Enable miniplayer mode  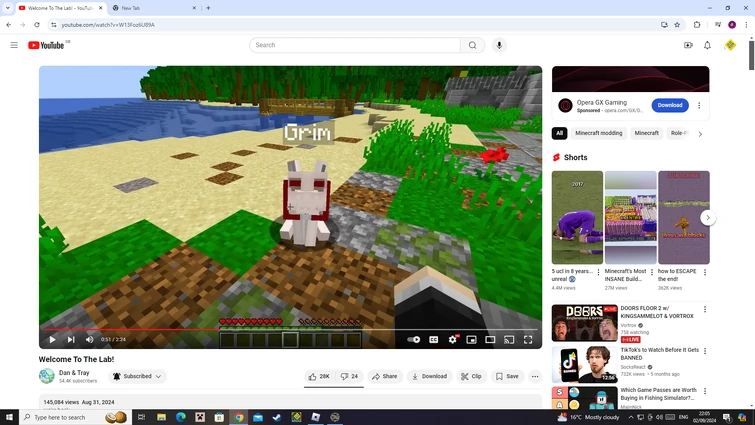[x=471, y=339]
